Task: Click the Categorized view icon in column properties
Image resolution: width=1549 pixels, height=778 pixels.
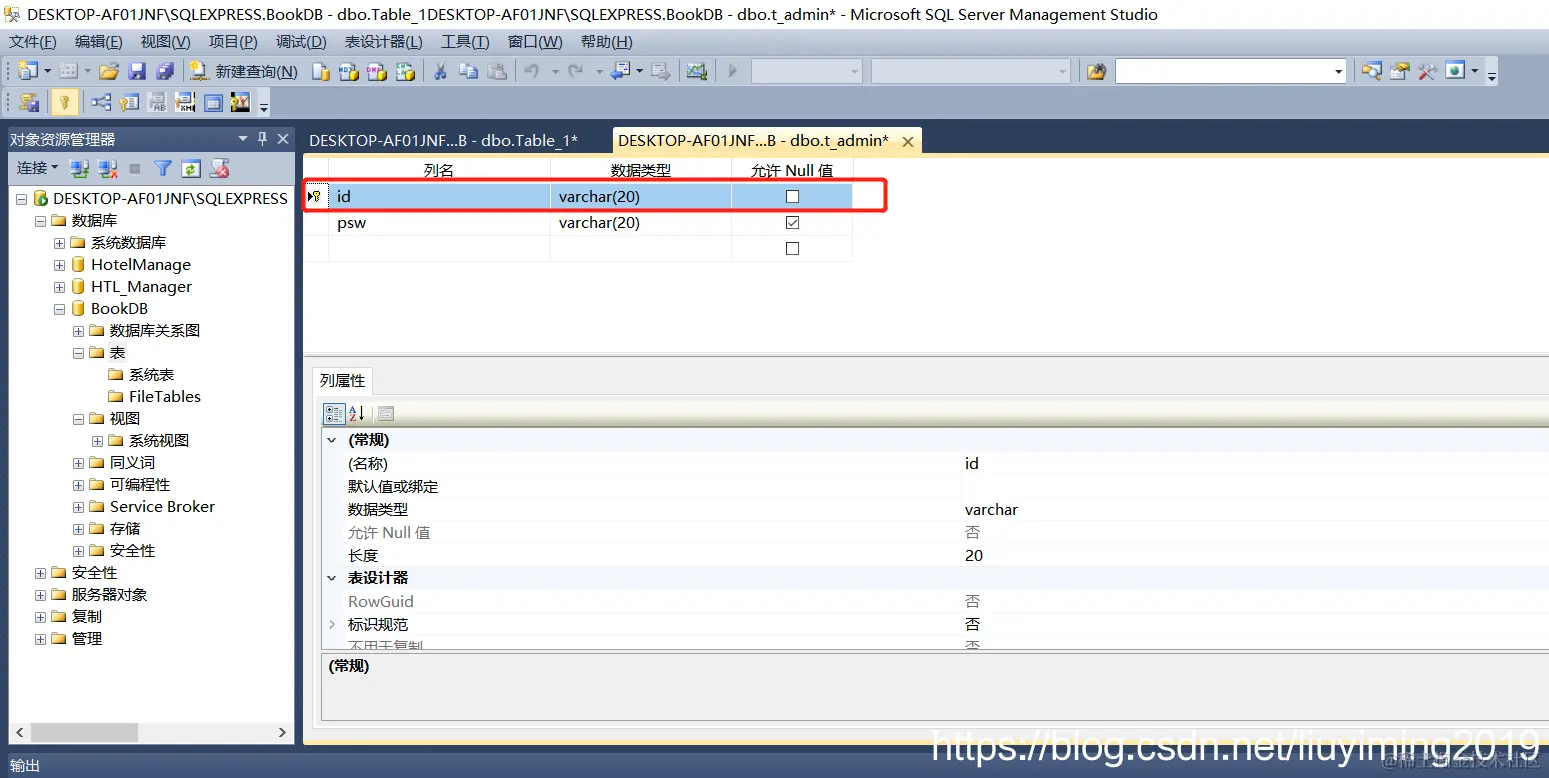Action: click(334, 414)
